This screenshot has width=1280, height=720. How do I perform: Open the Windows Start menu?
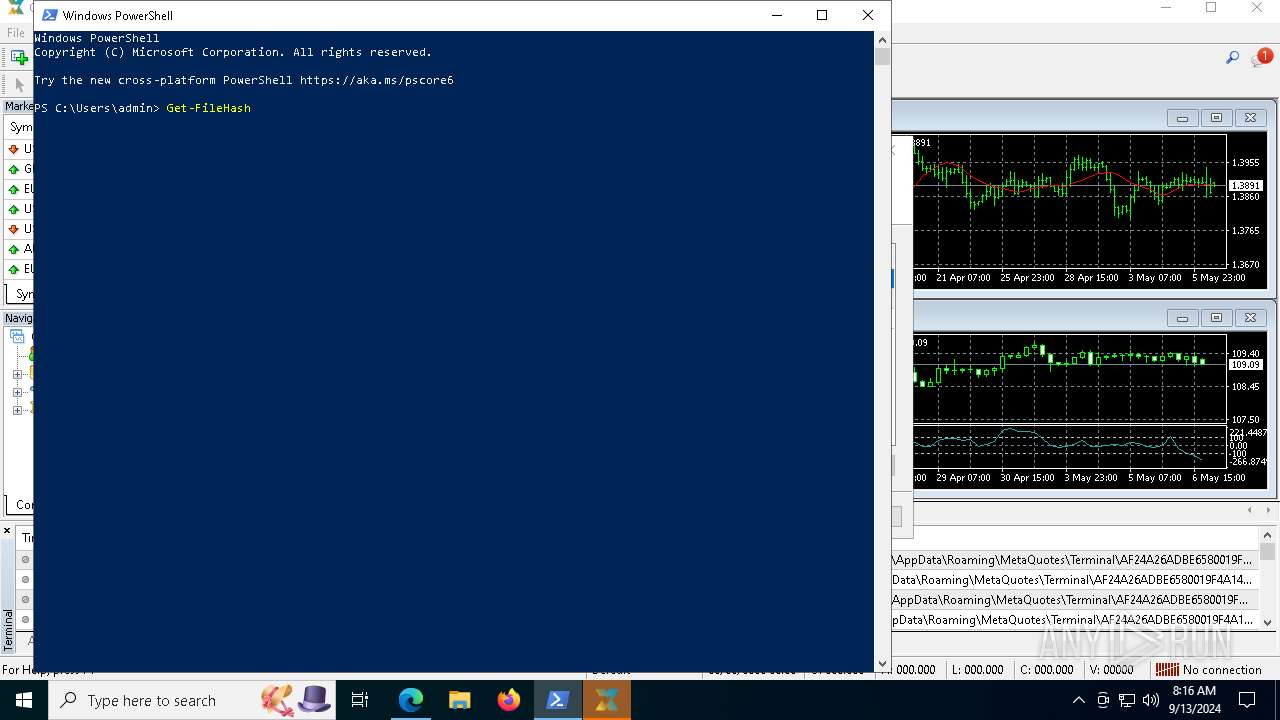tap(24, 700)
